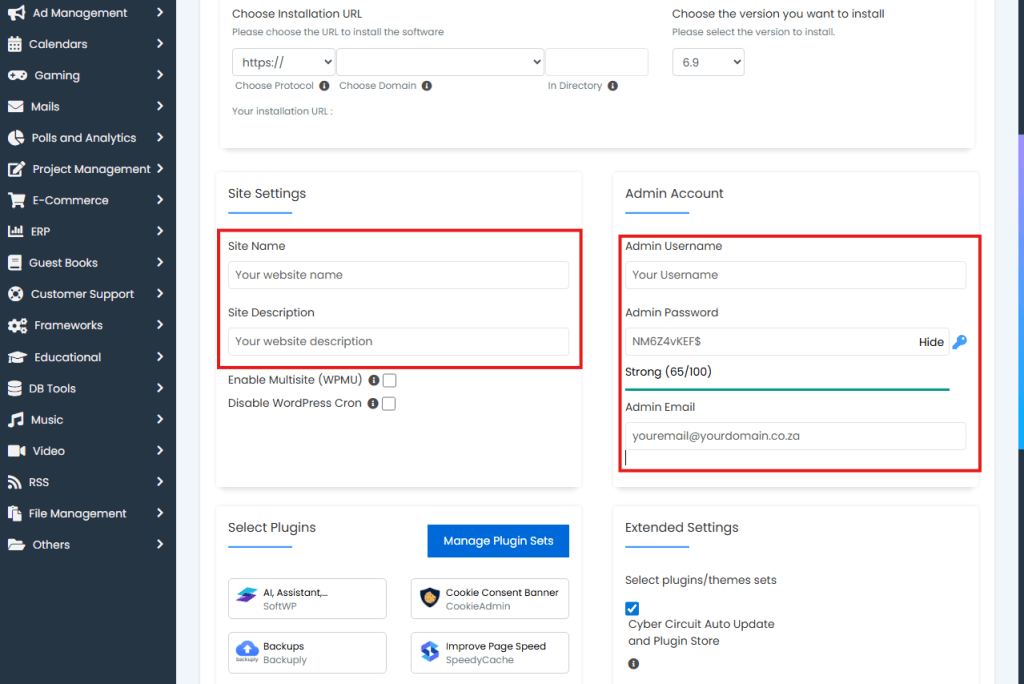Image resolution: width=1024 pixels, height=684 pixels.
Task: Click info icon beside Choose Domain
Action: point(427,86)
